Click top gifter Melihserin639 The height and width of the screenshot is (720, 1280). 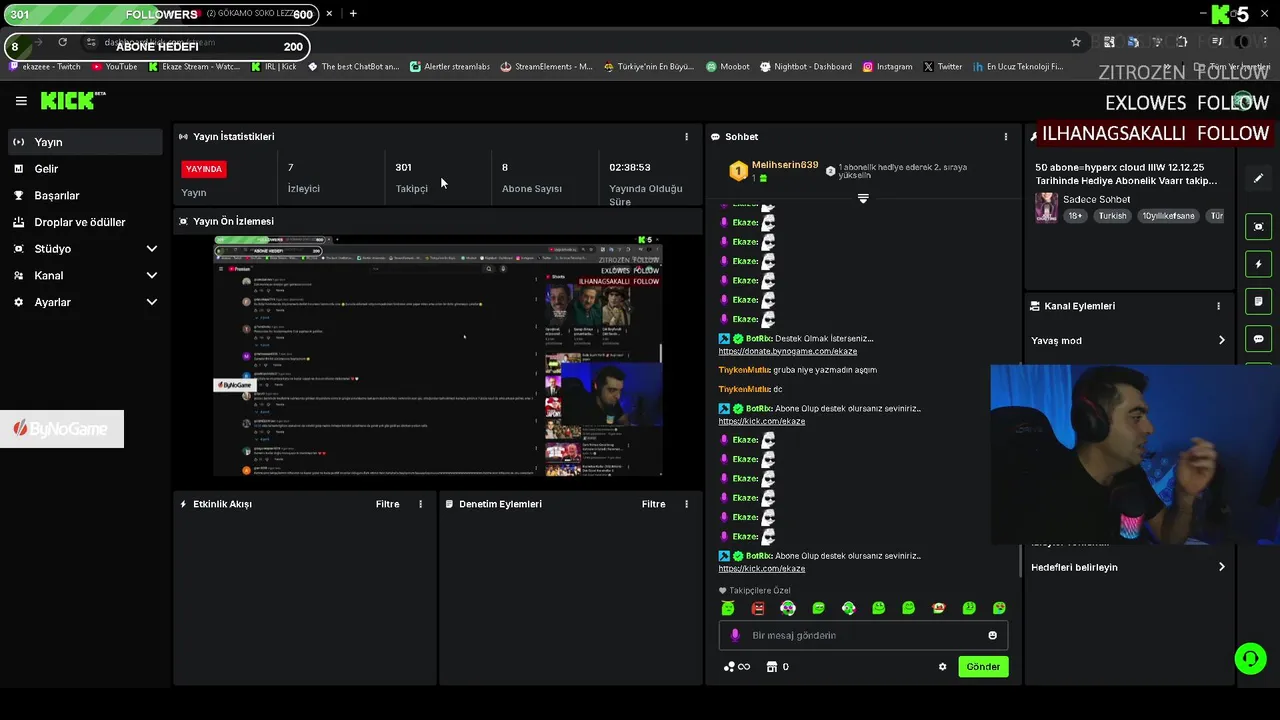click(x=784, y=165)
